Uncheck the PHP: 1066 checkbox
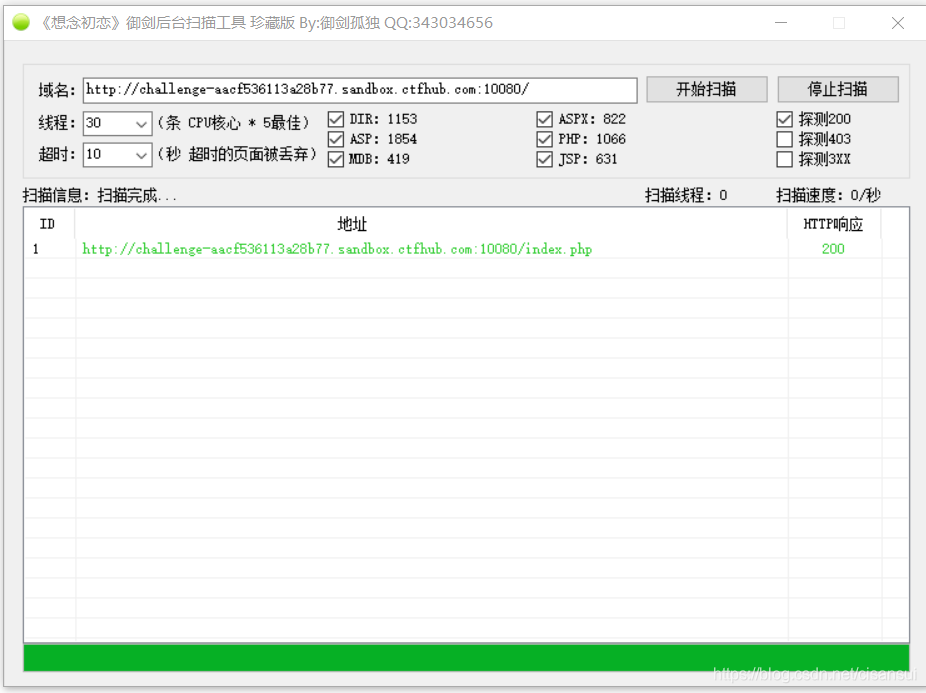Image resolution: width=926 pixels, height=693 pixels. [544, 139]
